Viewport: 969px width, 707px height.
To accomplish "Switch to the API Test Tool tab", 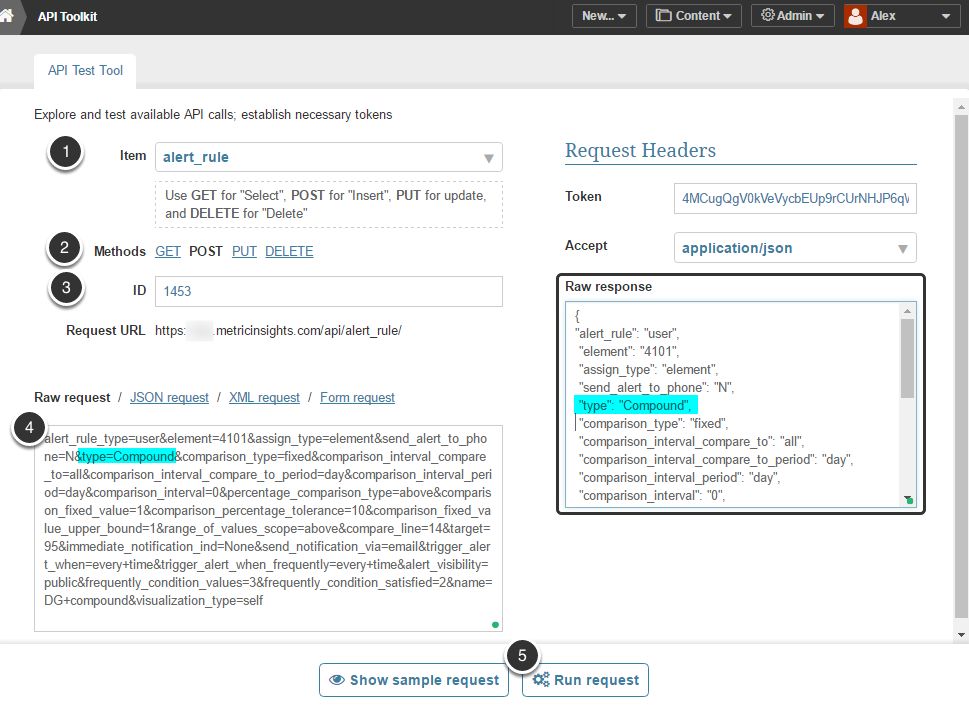I will (85, 71).
